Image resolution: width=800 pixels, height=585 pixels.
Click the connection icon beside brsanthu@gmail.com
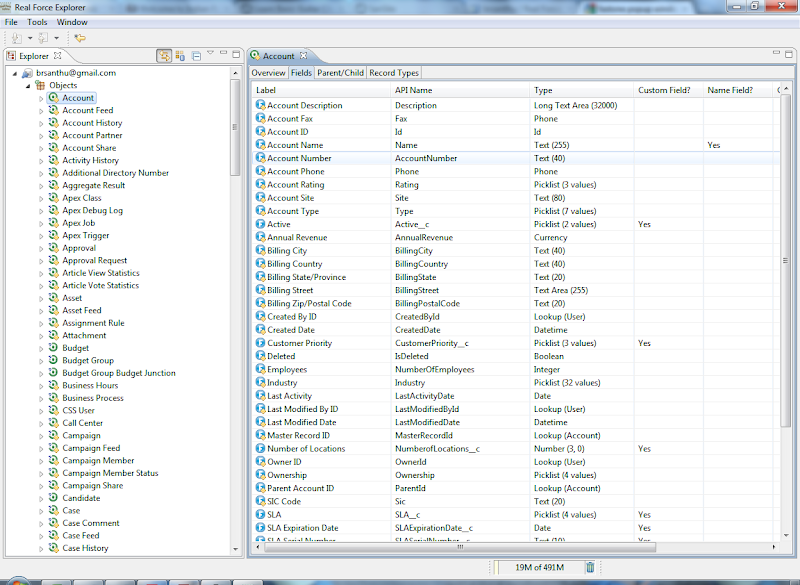coord(28,73)
